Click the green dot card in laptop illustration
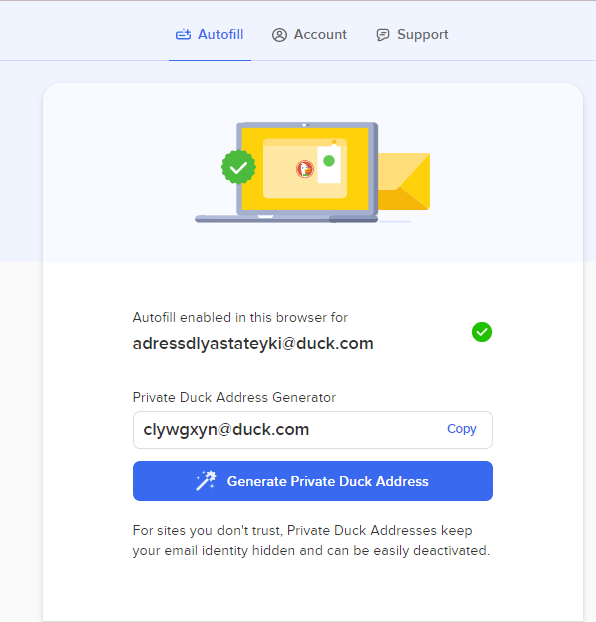This screenshot has width=596, height=622. [x=329, y=164]
